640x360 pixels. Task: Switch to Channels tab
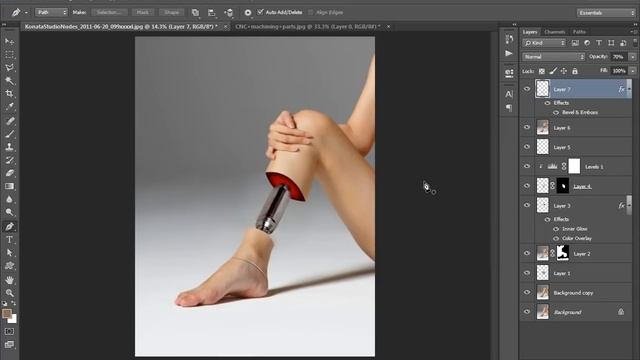(x=555, y=32)
